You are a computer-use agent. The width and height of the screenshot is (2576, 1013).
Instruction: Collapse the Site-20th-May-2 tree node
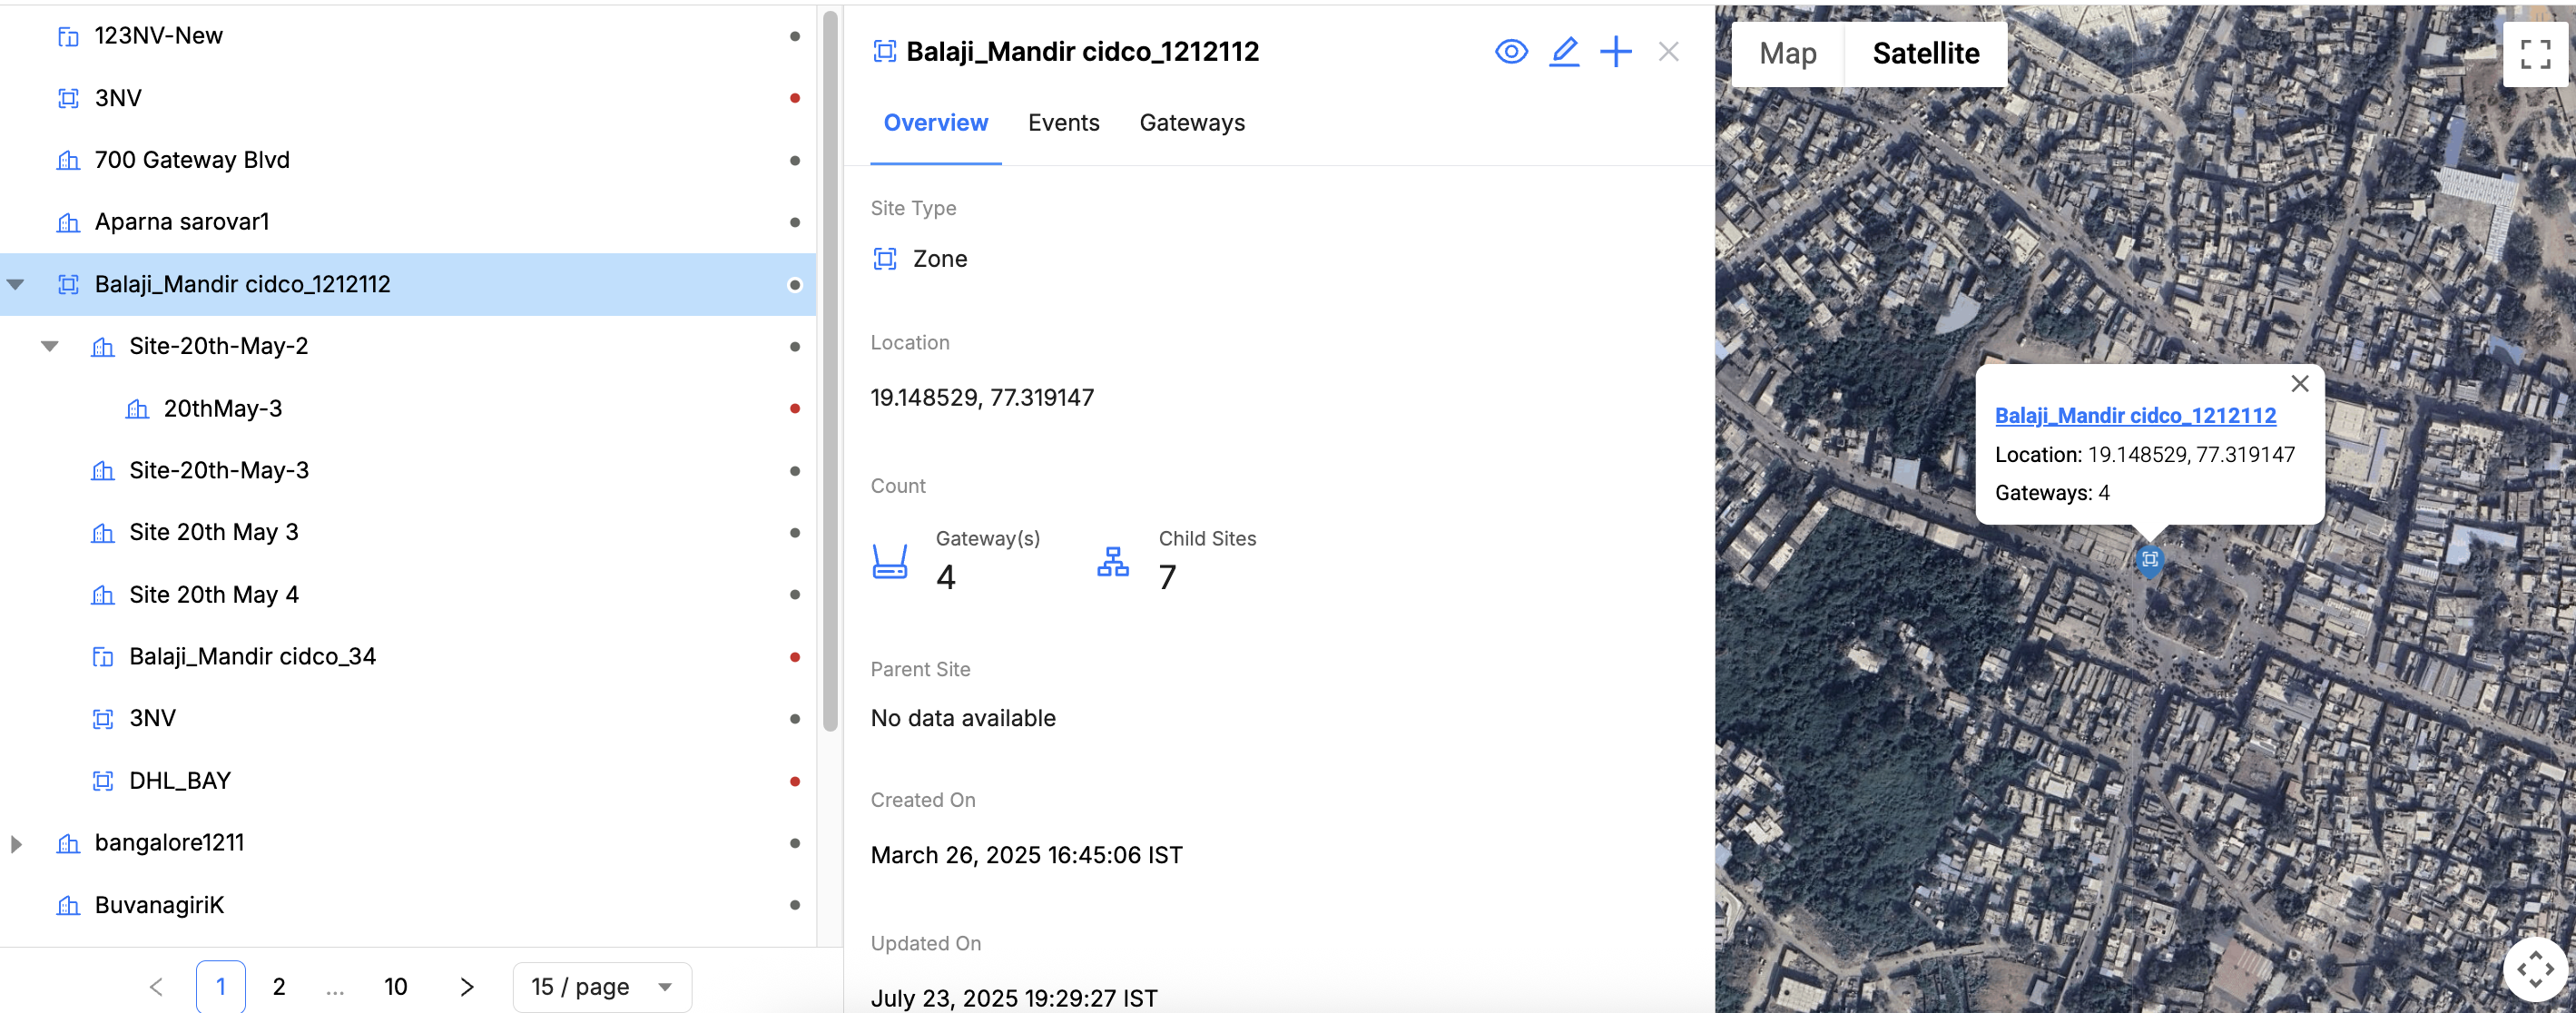pyautogui.click(x=50, y=347)
